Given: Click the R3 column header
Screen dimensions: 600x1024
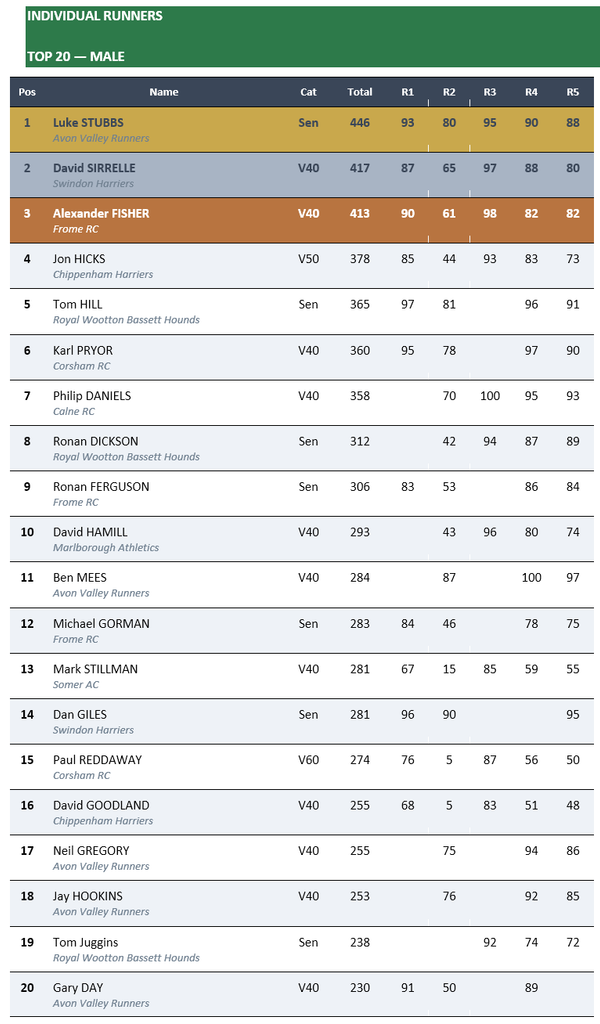Looking at the screenshot, I should tap(490, 92).
